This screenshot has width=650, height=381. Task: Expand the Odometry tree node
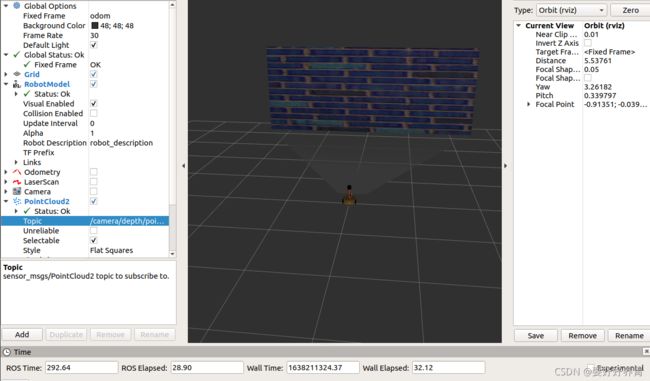pyautogui.click(x=6, y=172)
